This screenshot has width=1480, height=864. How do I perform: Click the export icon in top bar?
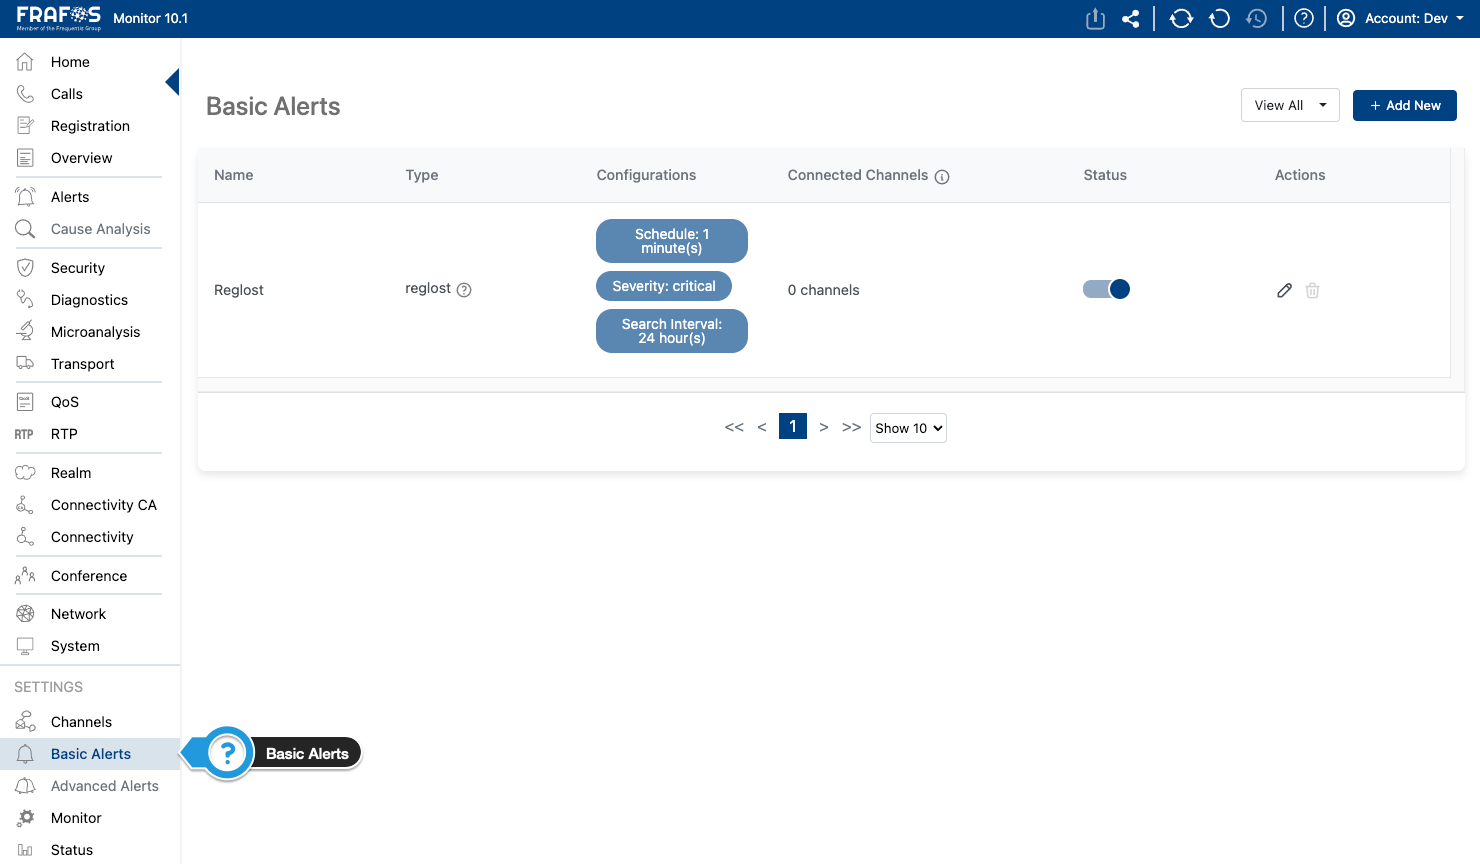(1095, 18)
